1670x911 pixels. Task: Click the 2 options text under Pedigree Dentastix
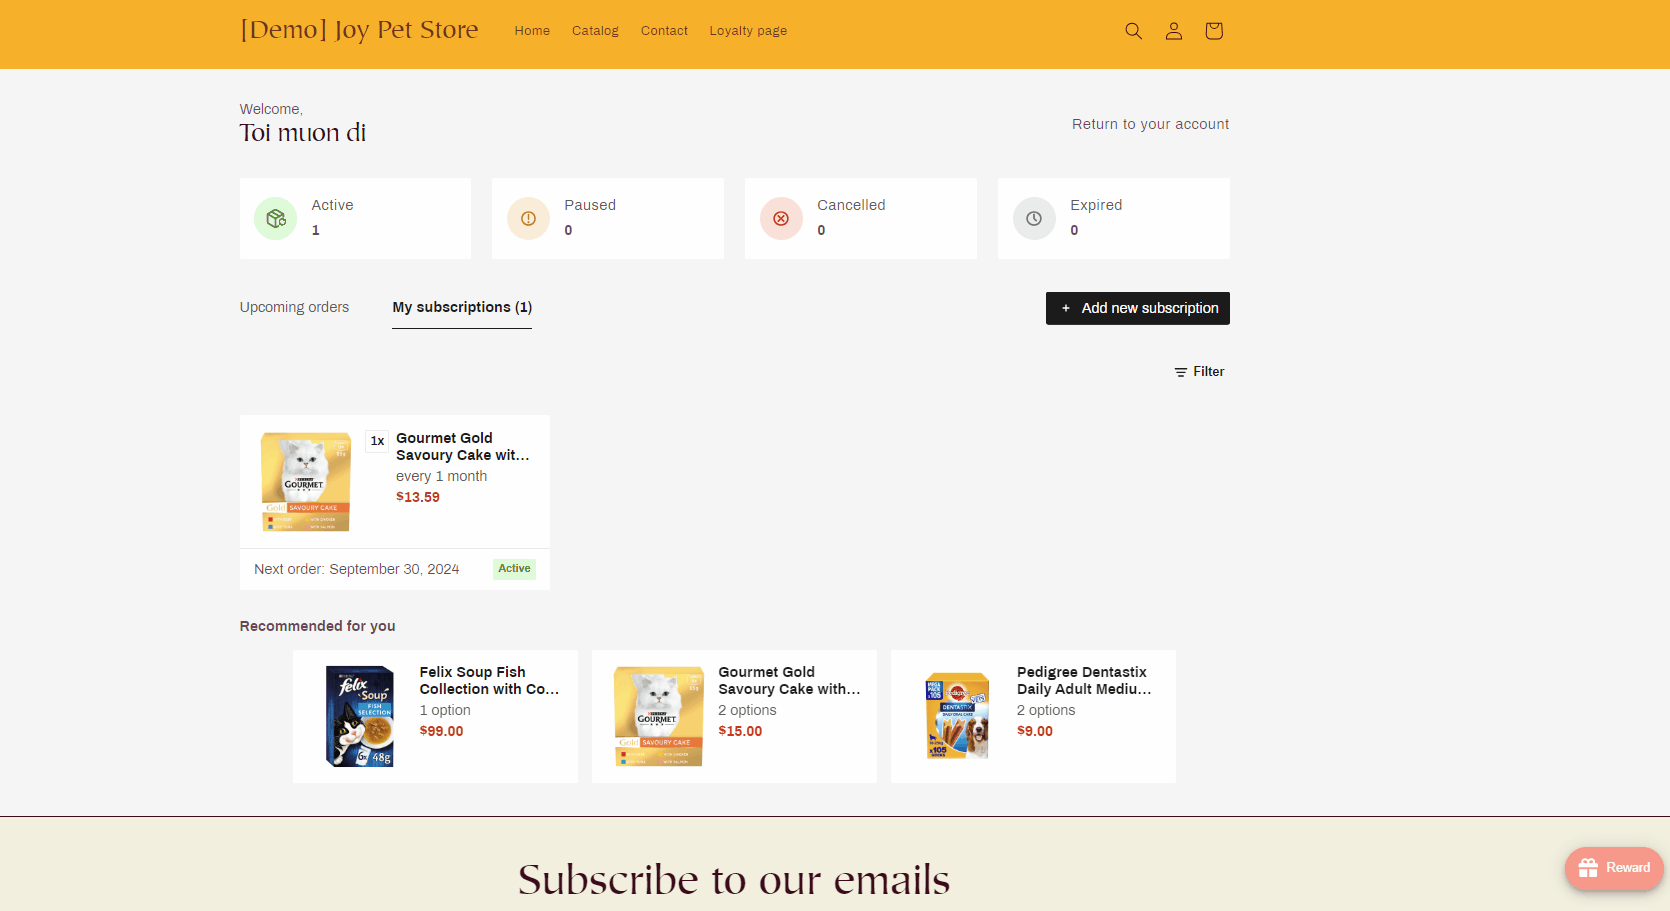(x=1046, y=710)
